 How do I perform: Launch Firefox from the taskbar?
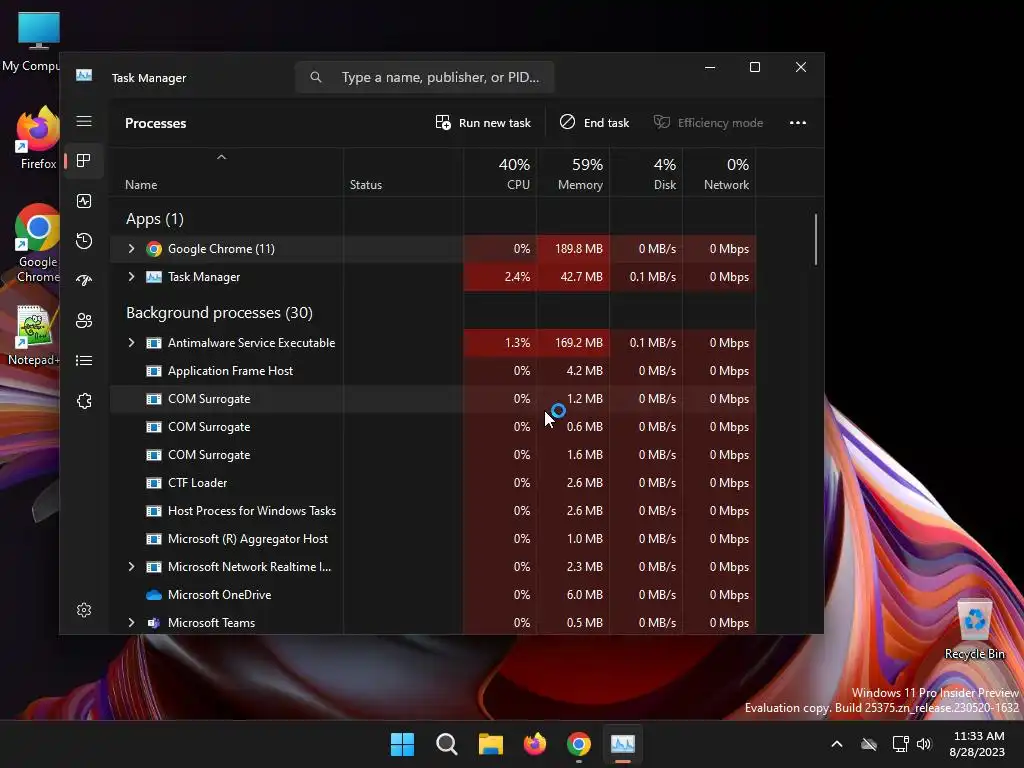(x=535, y=744)
